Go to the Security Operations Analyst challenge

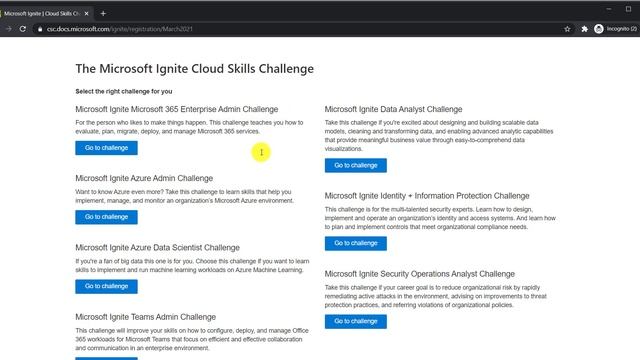pos(356,321)
